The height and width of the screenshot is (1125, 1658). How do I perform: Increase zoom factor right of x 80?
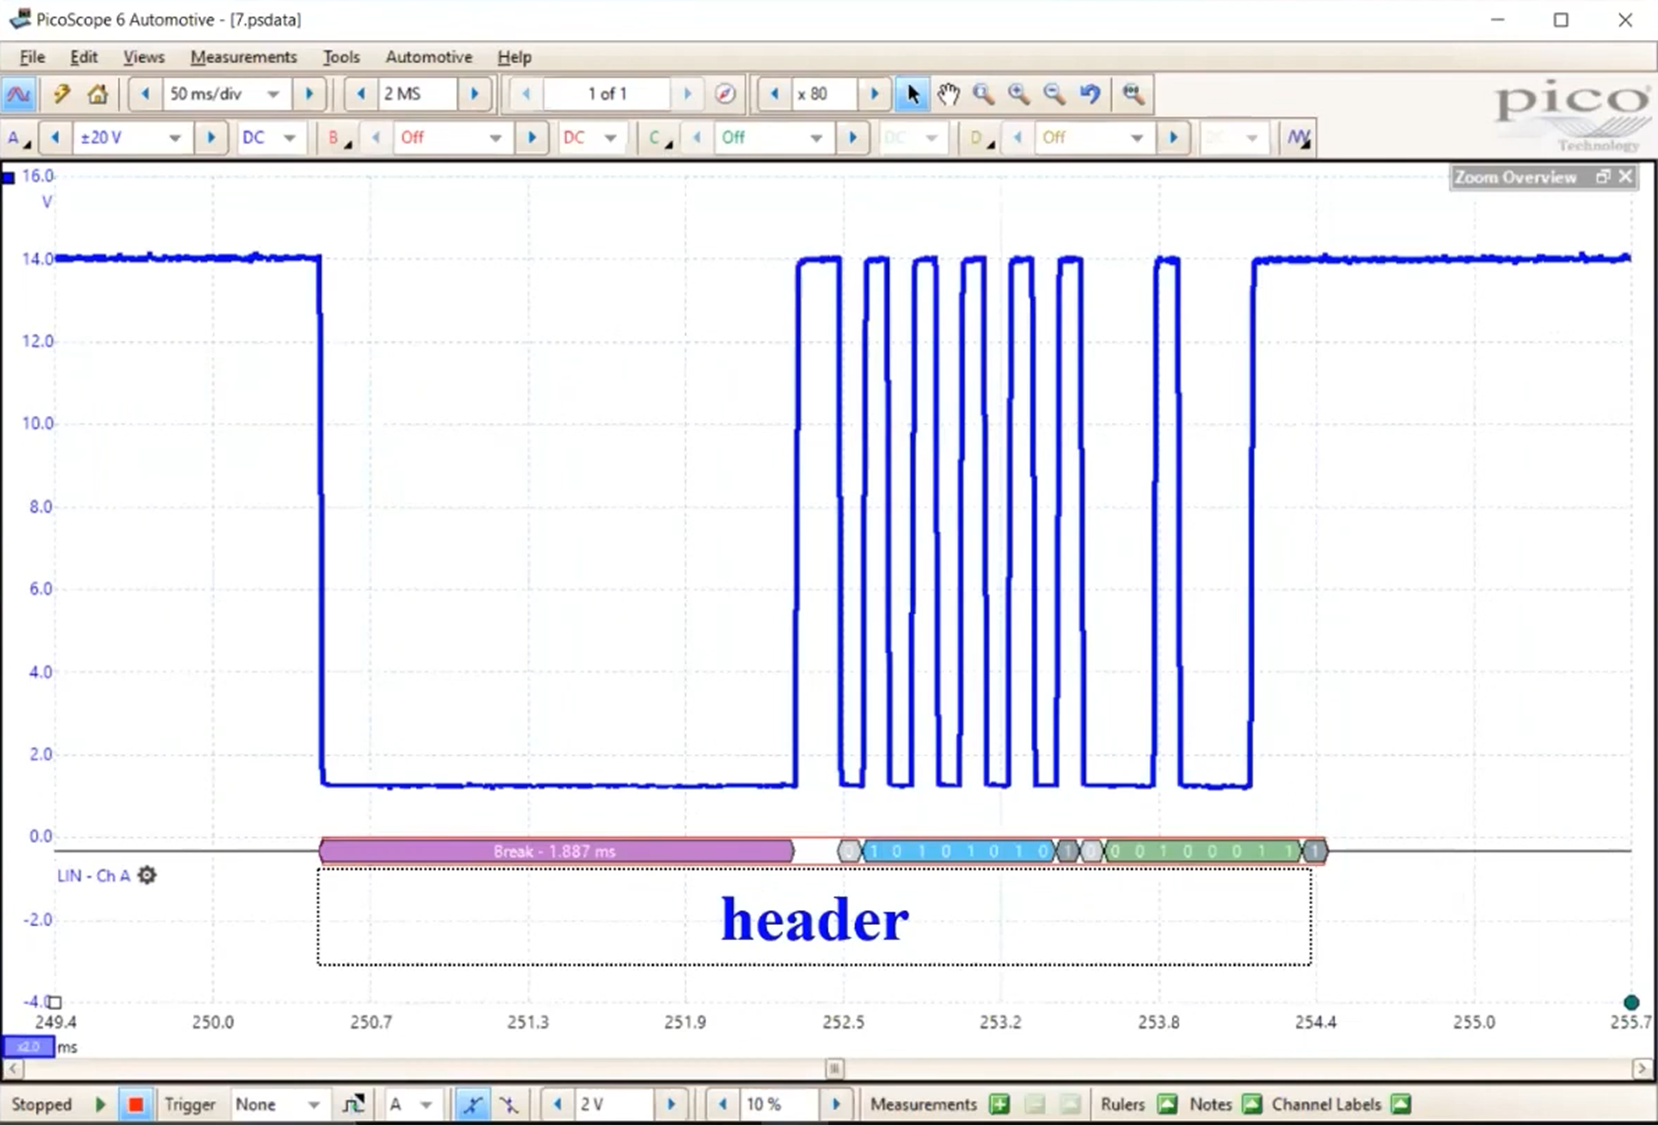[x=875, y=94]
